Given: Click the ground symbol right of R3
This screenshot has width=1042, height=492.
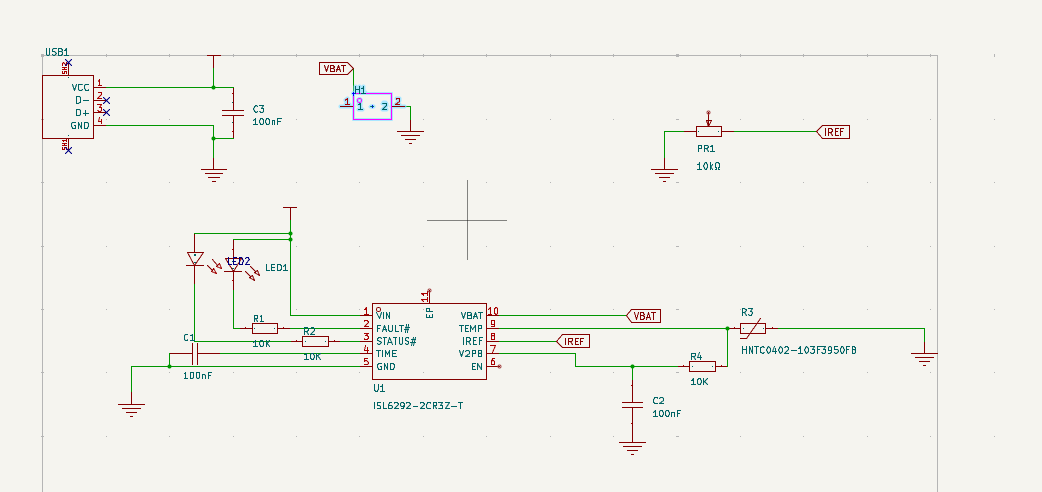Looking at the screenshot, I should click(924, 356).
